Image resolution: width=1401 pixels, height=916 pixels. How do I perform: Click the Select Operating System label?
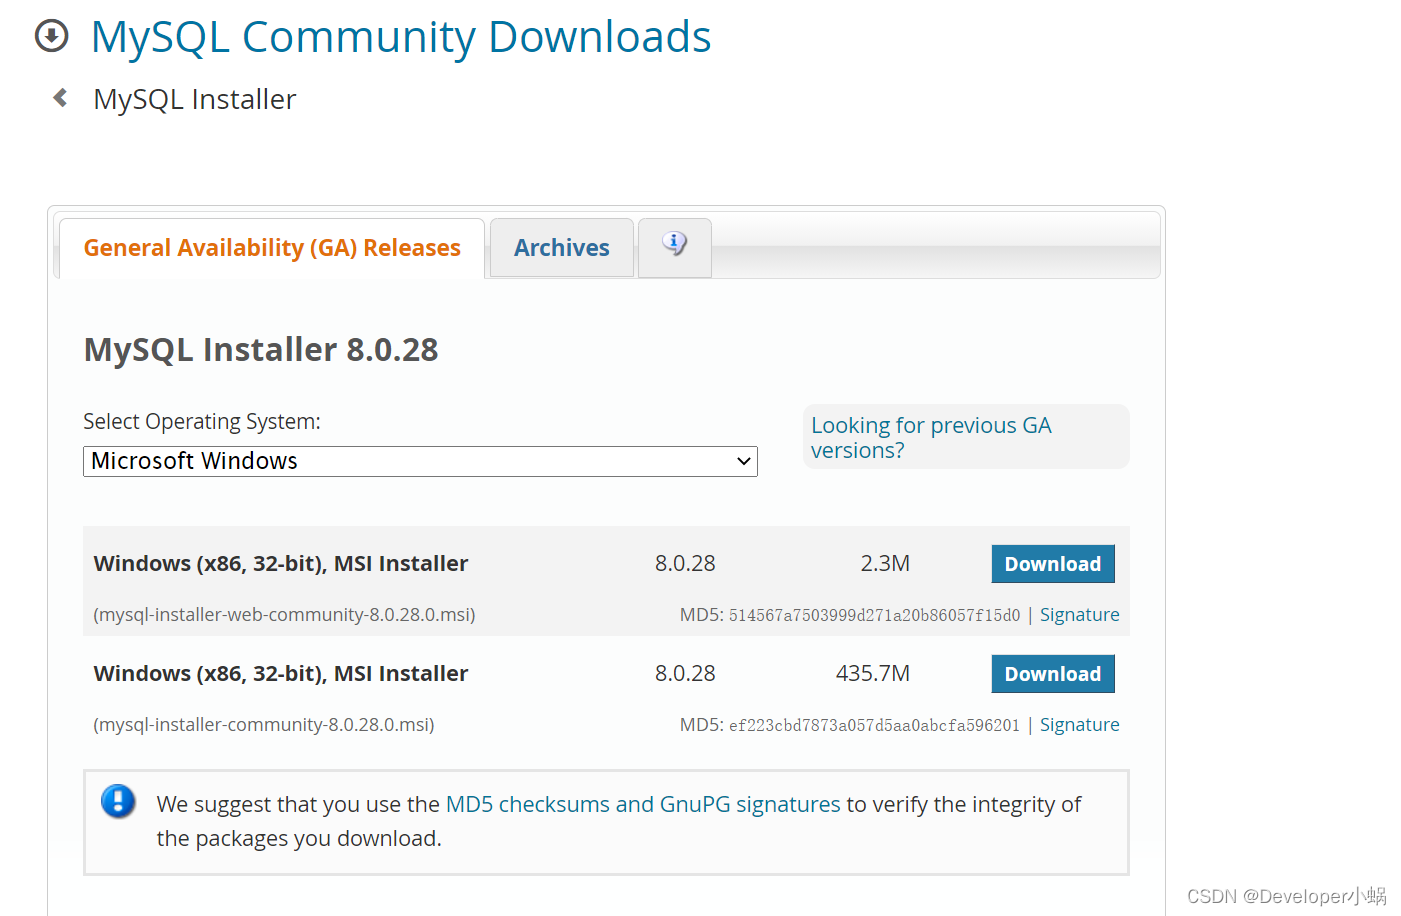pos(202,422)
